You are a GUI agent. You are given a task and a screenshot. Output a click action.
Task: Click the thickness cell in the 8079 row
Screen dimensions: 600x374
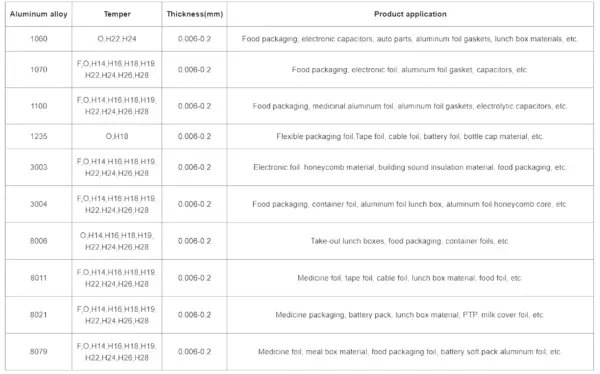[194, 351]
